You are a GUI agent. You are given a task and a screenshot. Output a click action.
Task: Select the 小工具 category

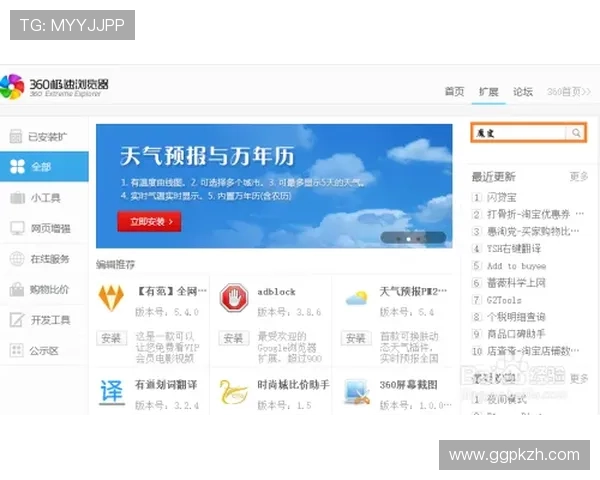[x=44, y=198]
